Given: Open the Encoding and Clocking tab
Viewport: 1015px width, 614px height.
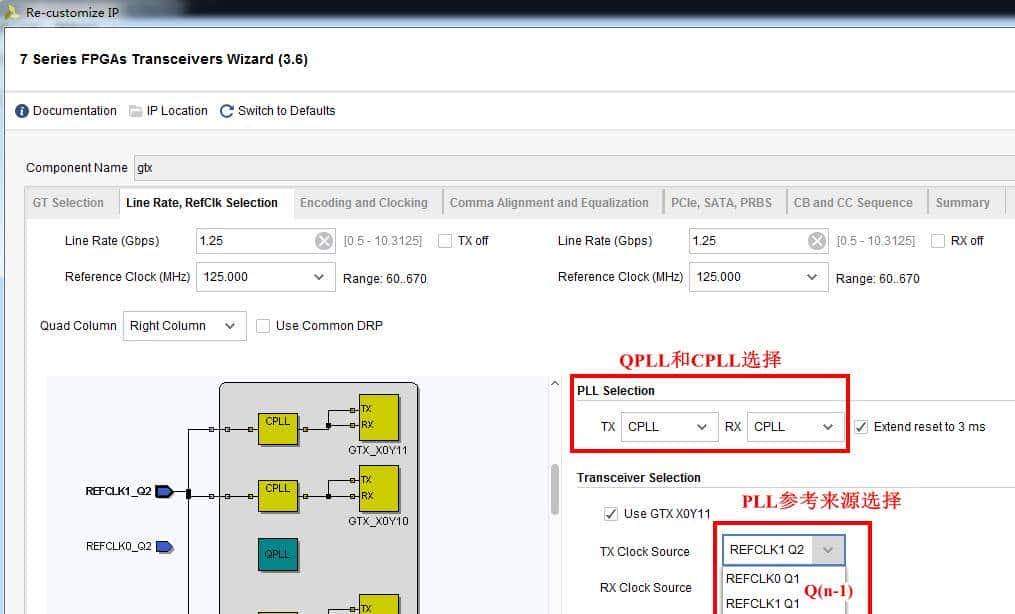Looking at the screenshot, I should point(363,203).
